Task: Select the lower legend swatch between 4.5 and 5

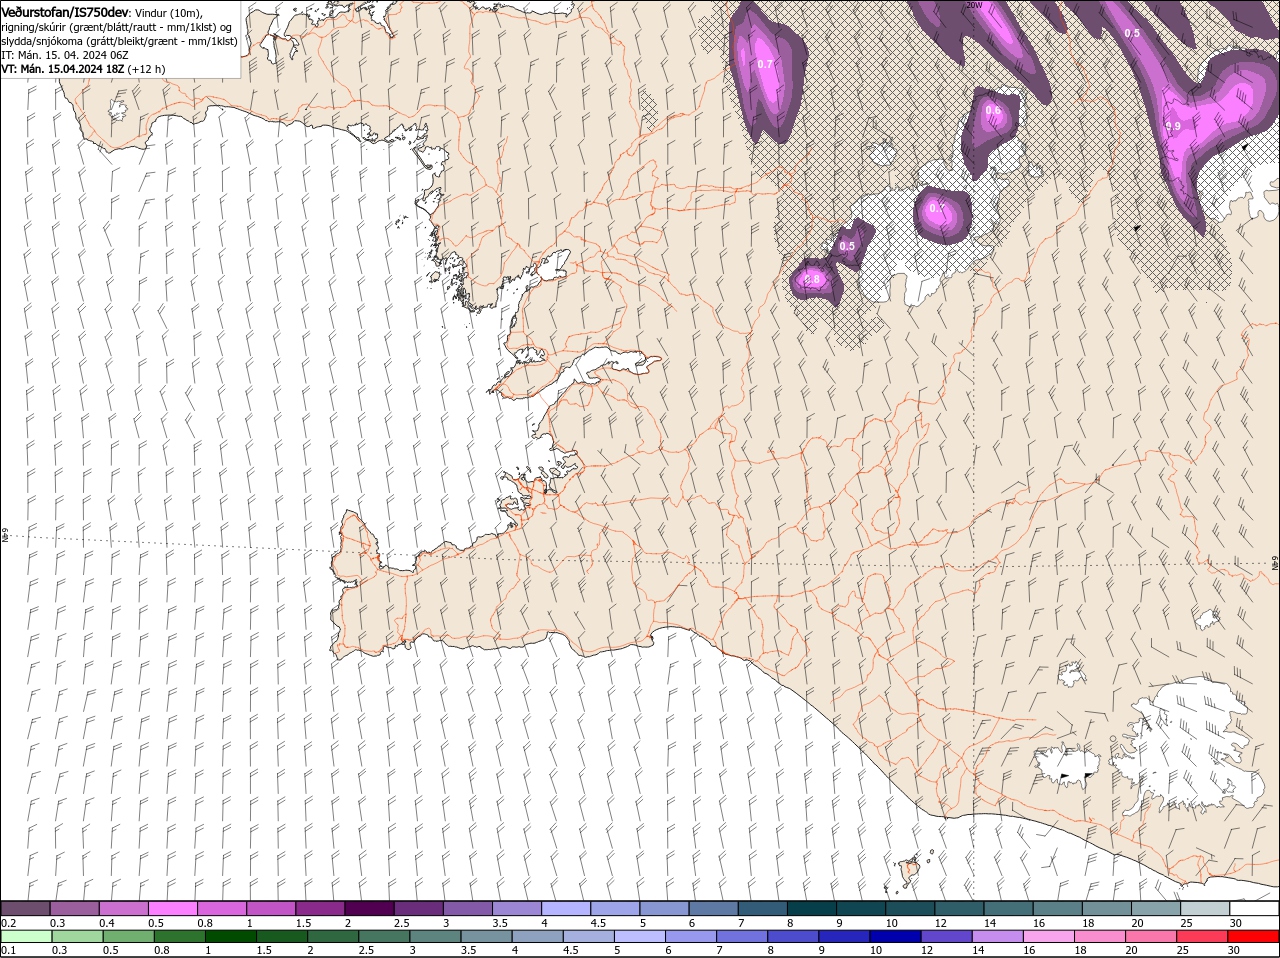Action: click(589, 936)
